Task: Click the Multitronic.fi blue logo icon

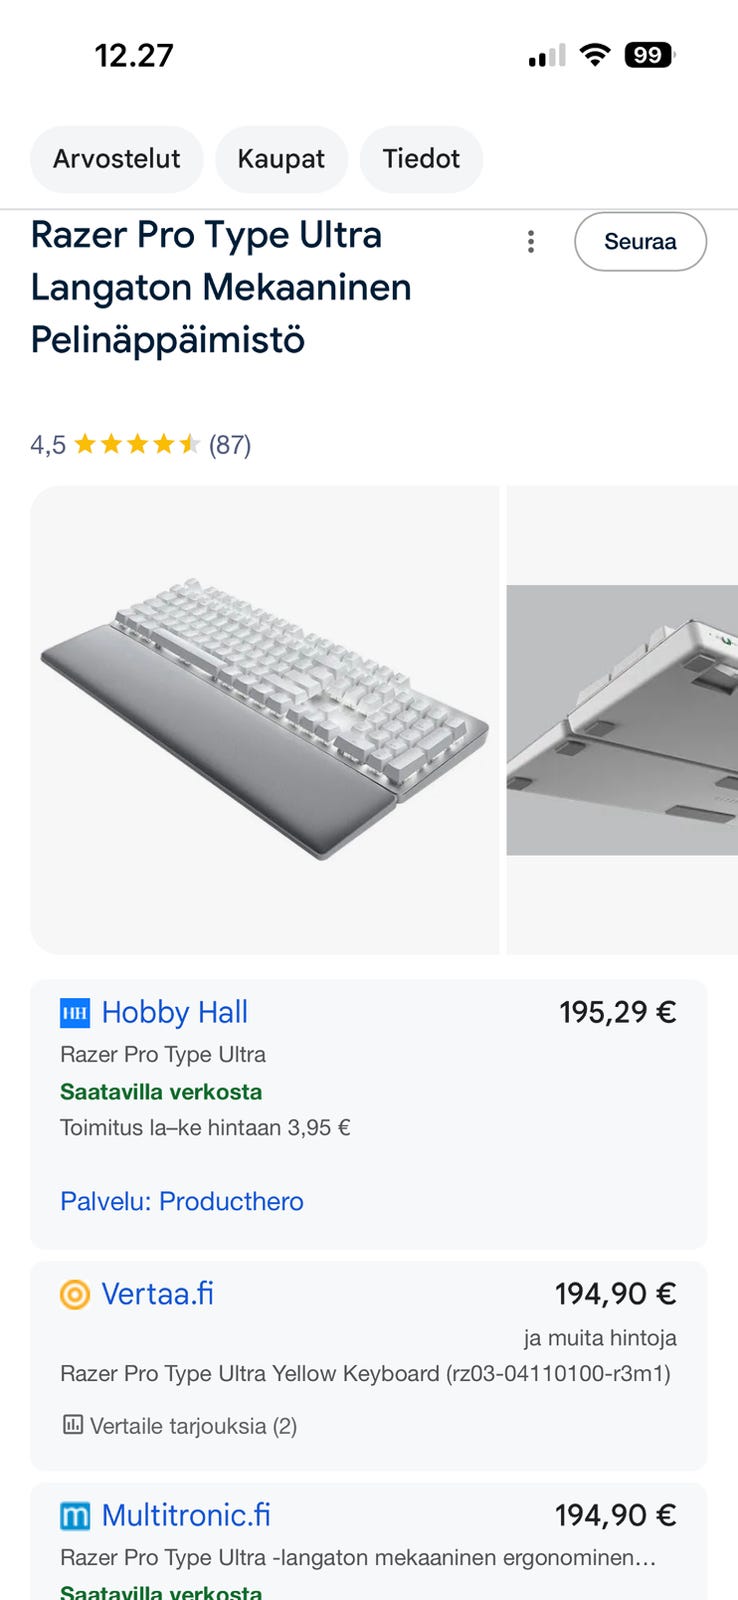Action: tap(75, 1516)
